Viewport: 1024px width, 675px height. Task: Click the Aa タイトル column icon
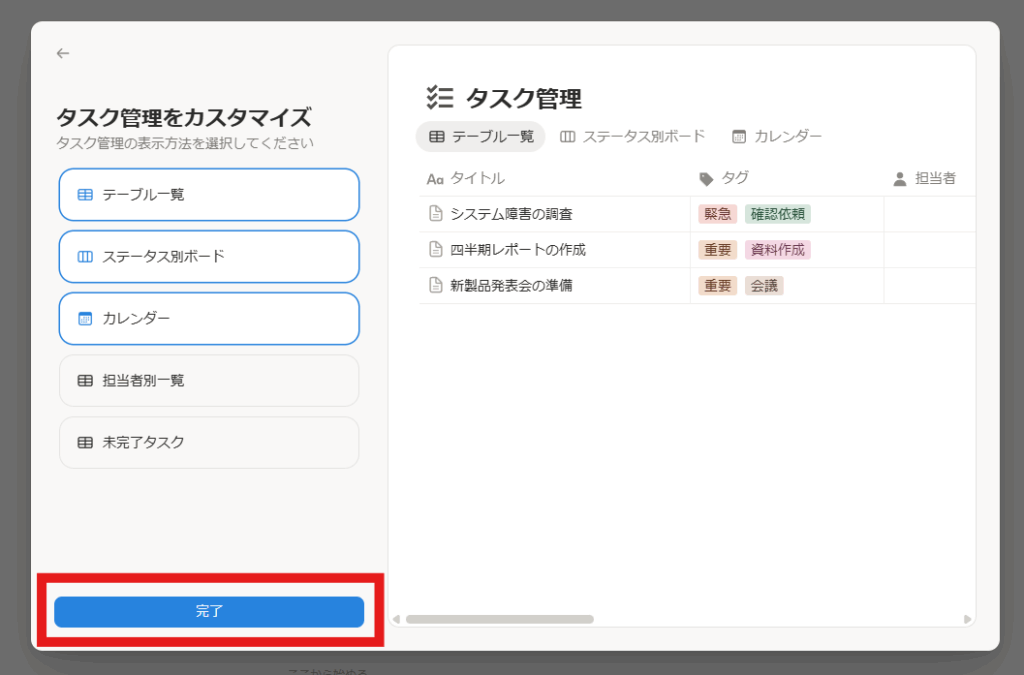coord(434,179)
